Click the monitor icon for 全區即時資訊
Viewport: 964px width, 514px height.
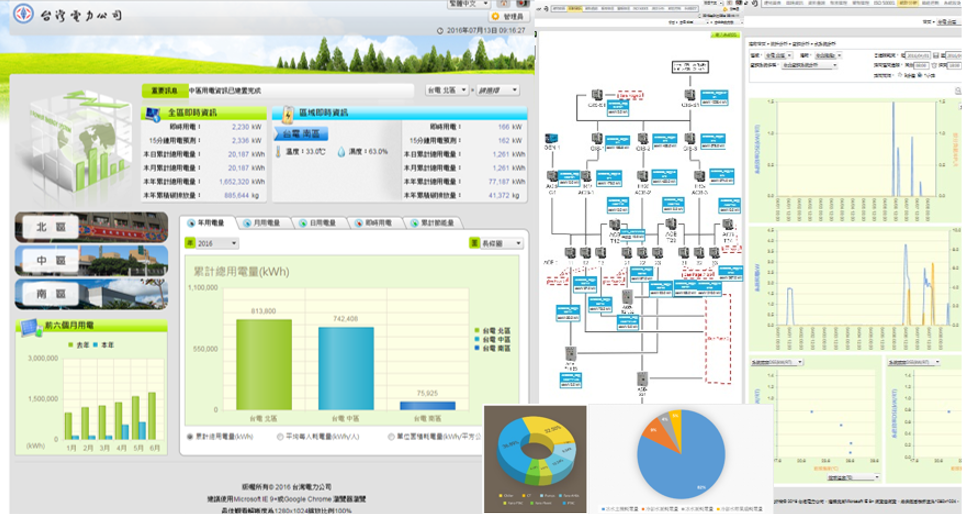[153, 113]
